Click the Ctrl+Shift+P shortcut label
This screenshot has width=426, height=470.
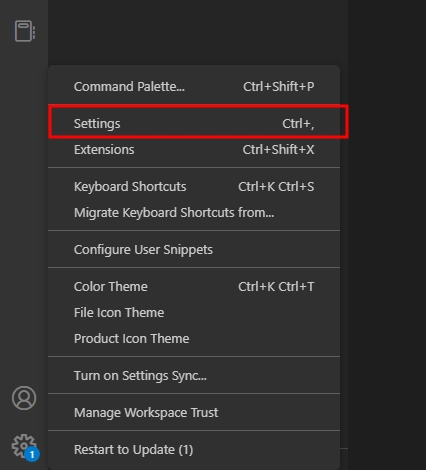(279, 87)
